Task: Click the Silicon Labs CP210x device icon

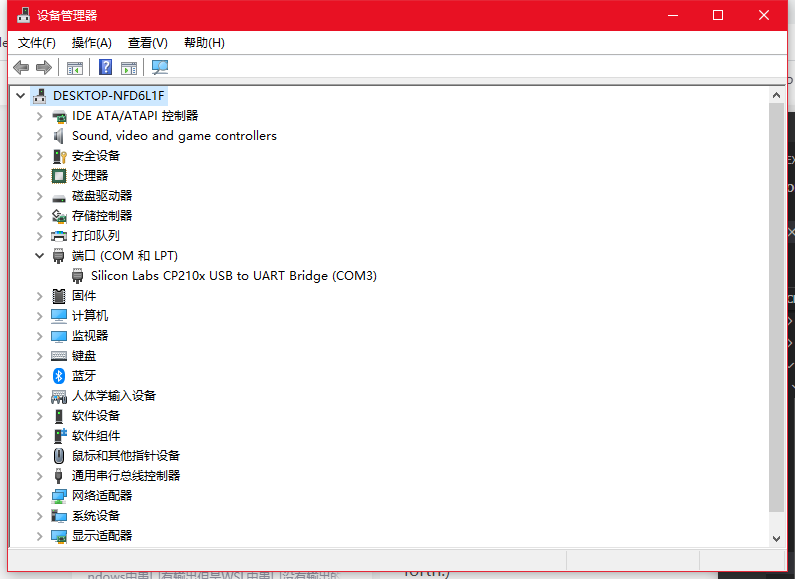Action: [78, 276]
